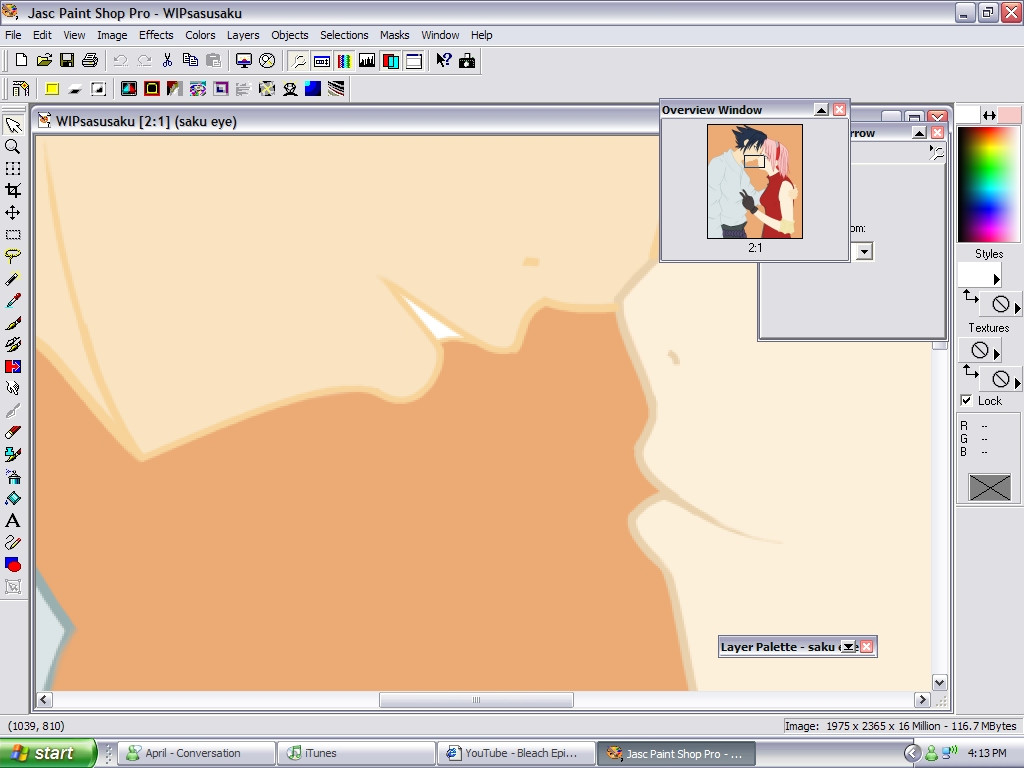The image size is (1024, 768).
Task: Open the foreground Styles flyout arrow
Action: [997, 280]
